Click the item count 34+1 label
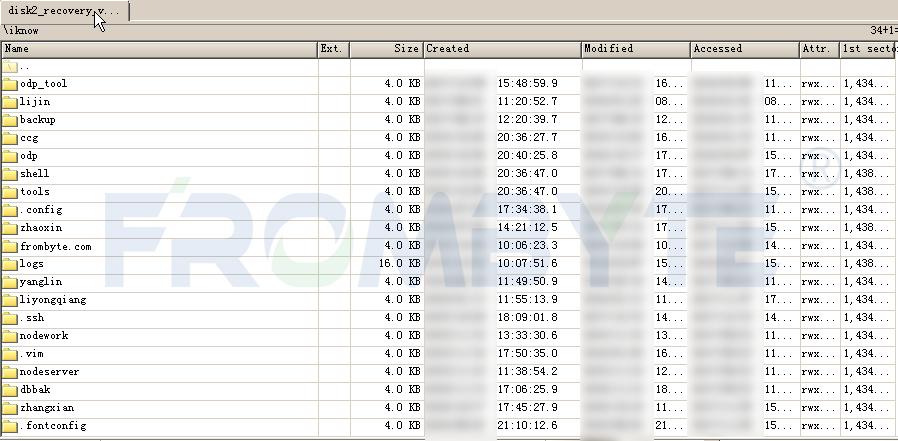 coord(884,30)
